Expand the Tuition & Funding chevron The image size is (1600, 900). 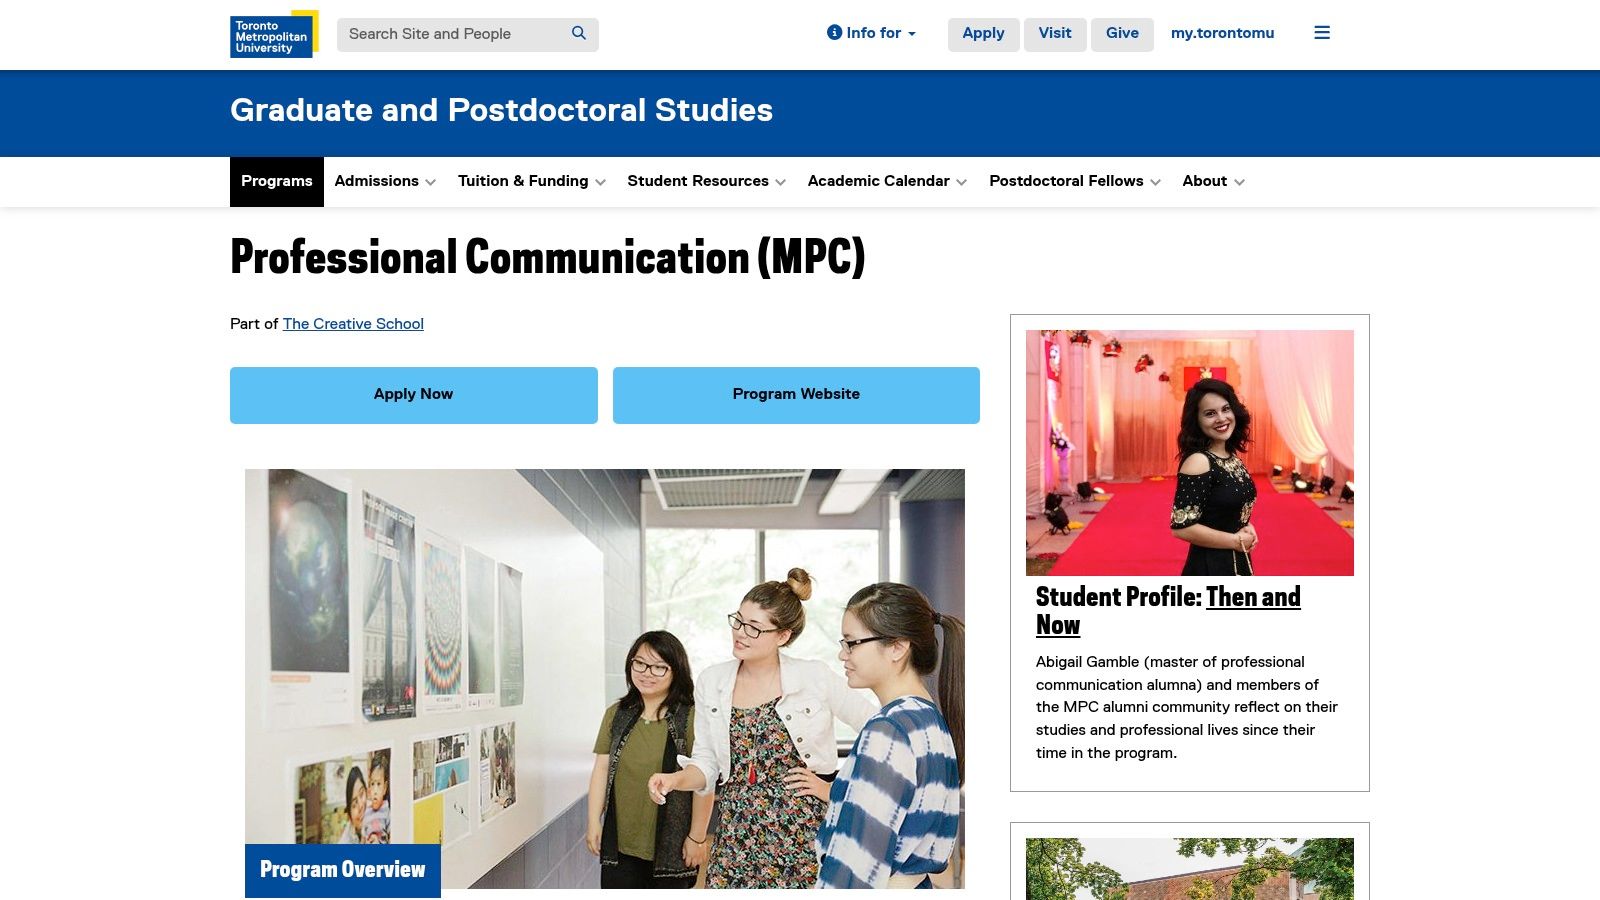[x=600, y=182]
